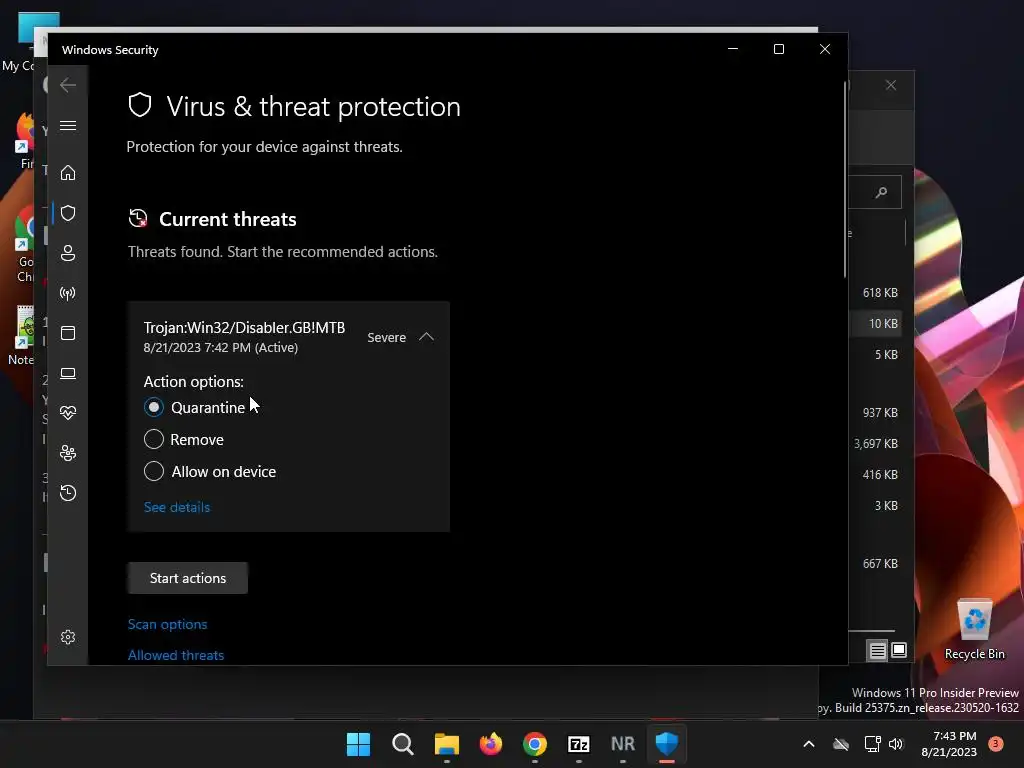1024x768 pixels.
Task: Switch Explorer to details view icon
Action: [877, 650]
